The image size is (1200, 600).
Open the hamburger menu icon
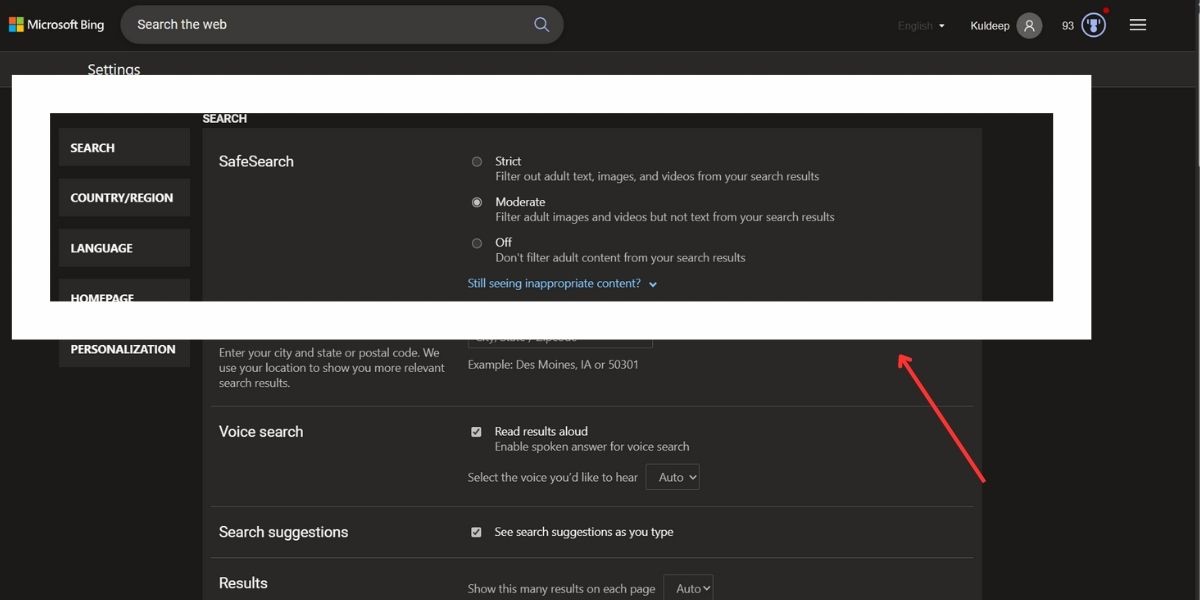[1137, 25]
